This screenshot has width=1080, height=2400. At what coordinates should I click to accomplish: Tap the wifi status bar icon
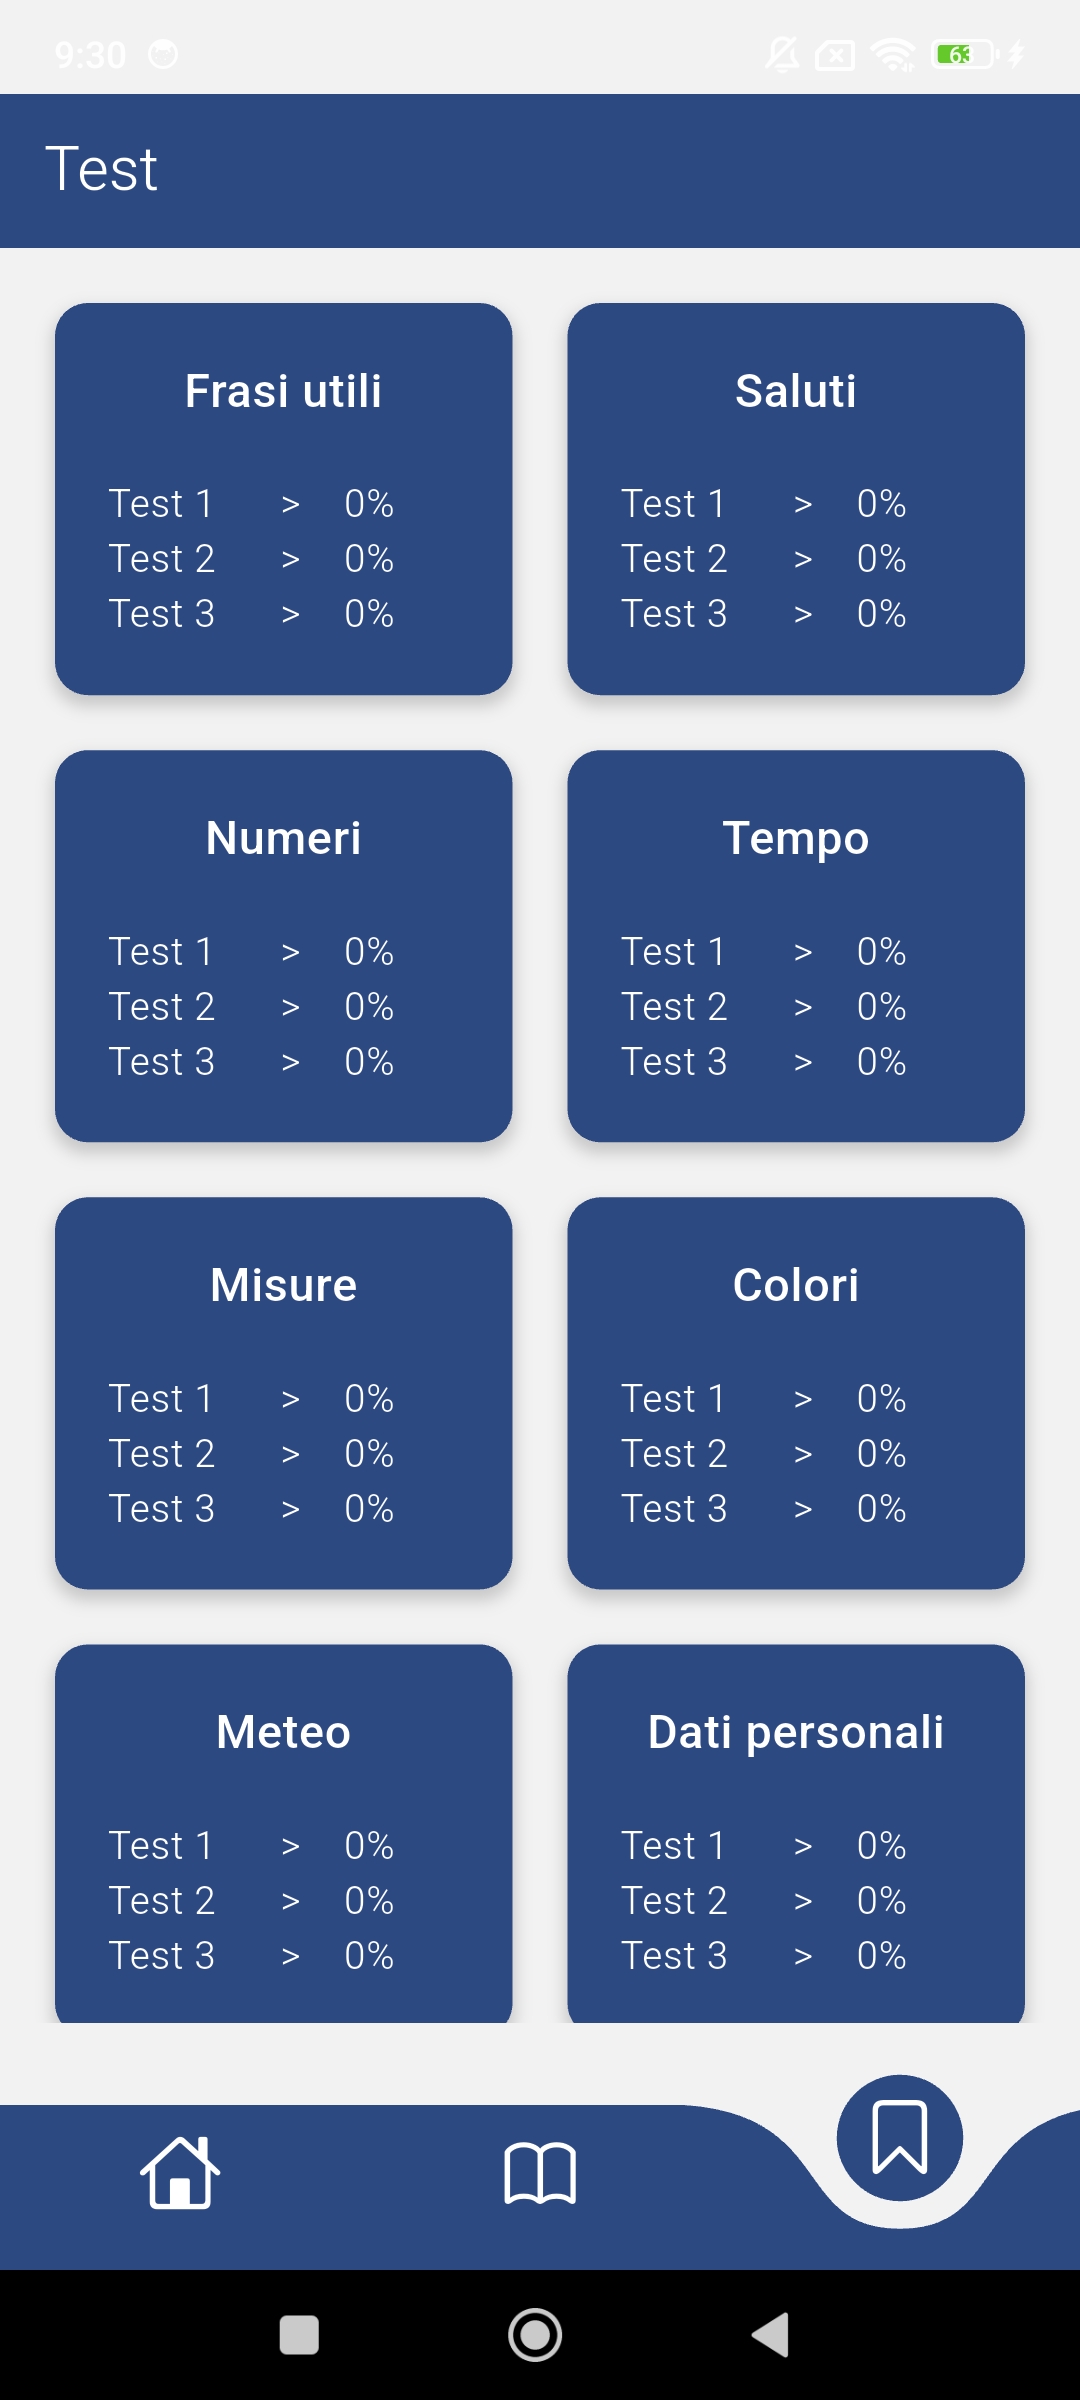point(892,54)
